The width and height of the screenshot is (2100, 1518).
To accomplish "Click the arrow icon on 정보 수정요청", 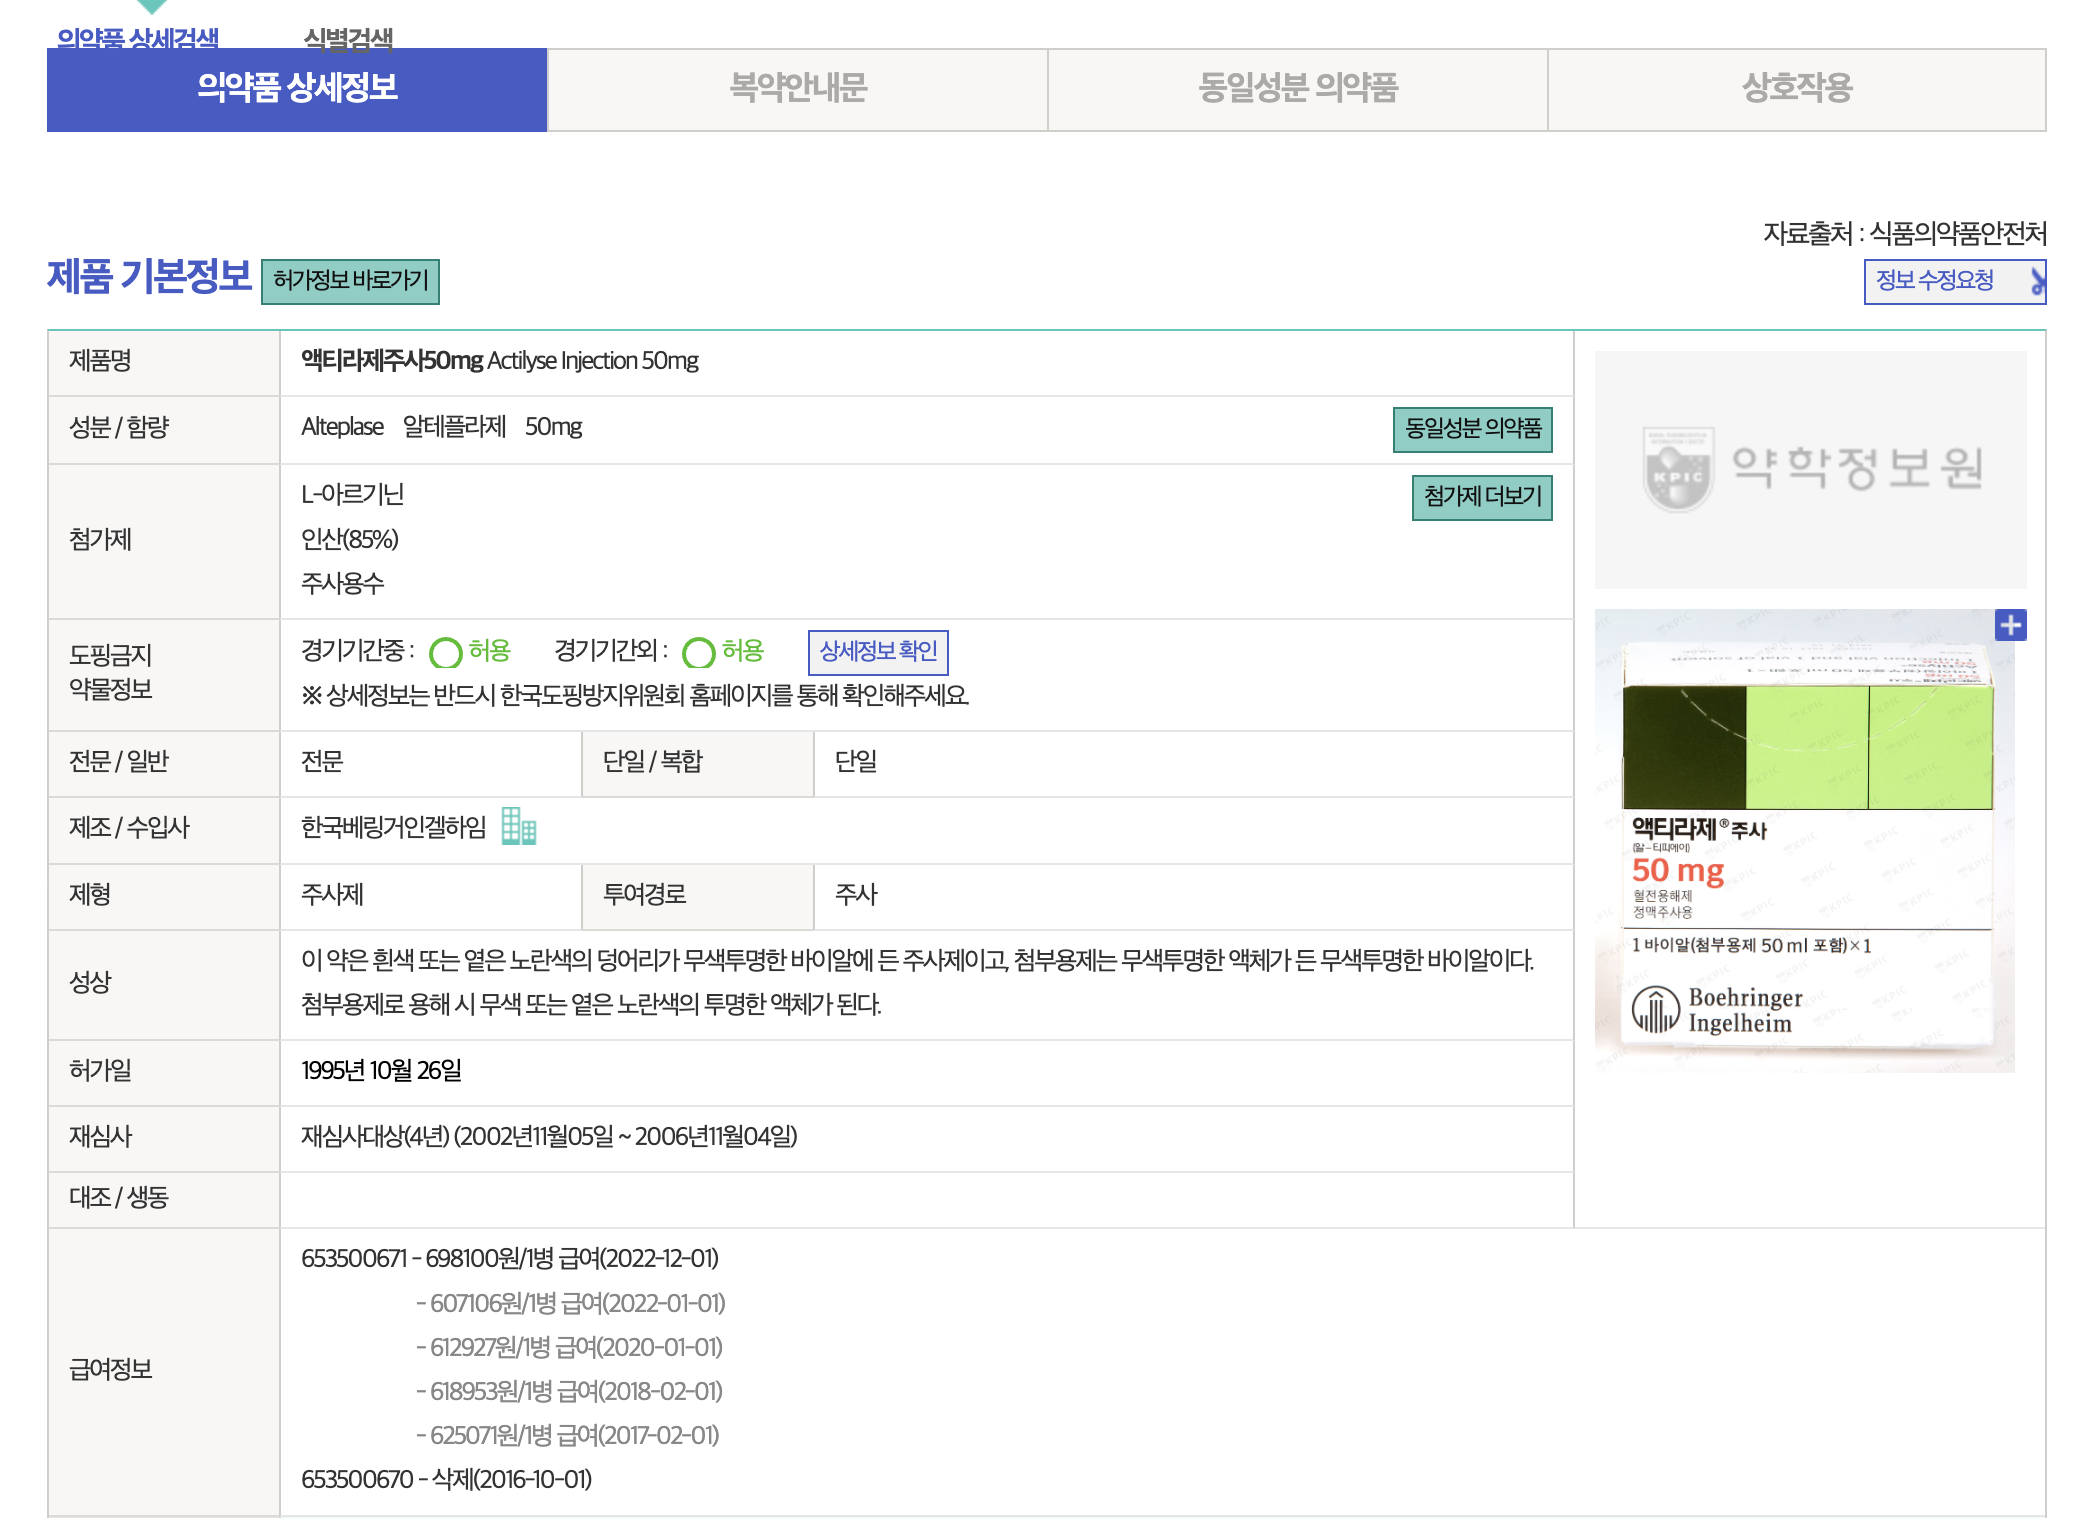I will point(2036,281).
